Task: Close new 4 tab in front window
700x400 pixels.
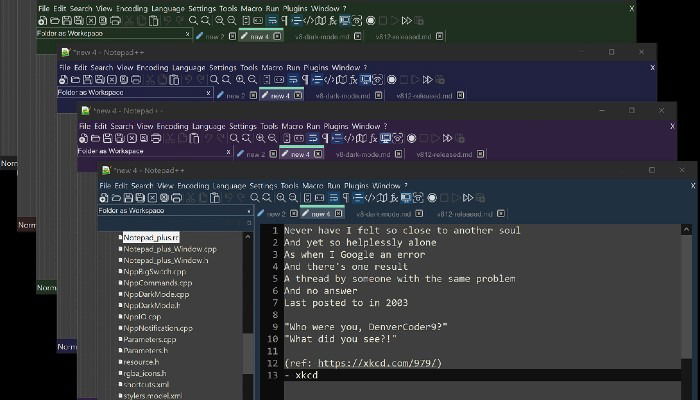Action: [338, 213]
